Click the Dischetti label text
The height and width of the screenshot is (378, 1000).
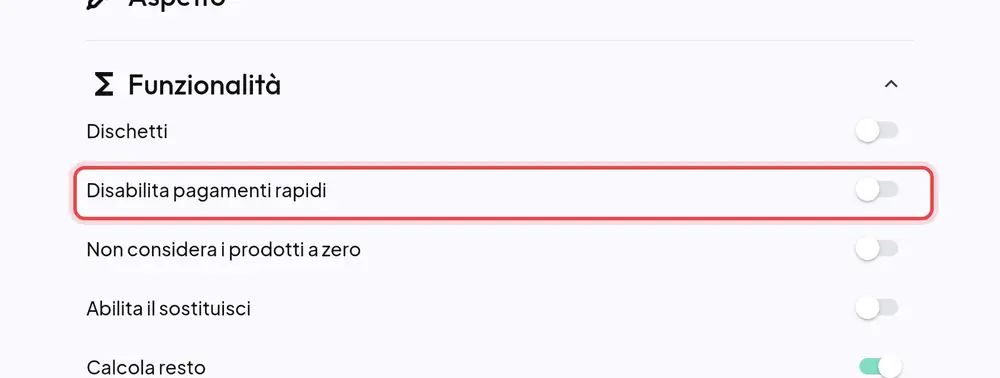127,132
